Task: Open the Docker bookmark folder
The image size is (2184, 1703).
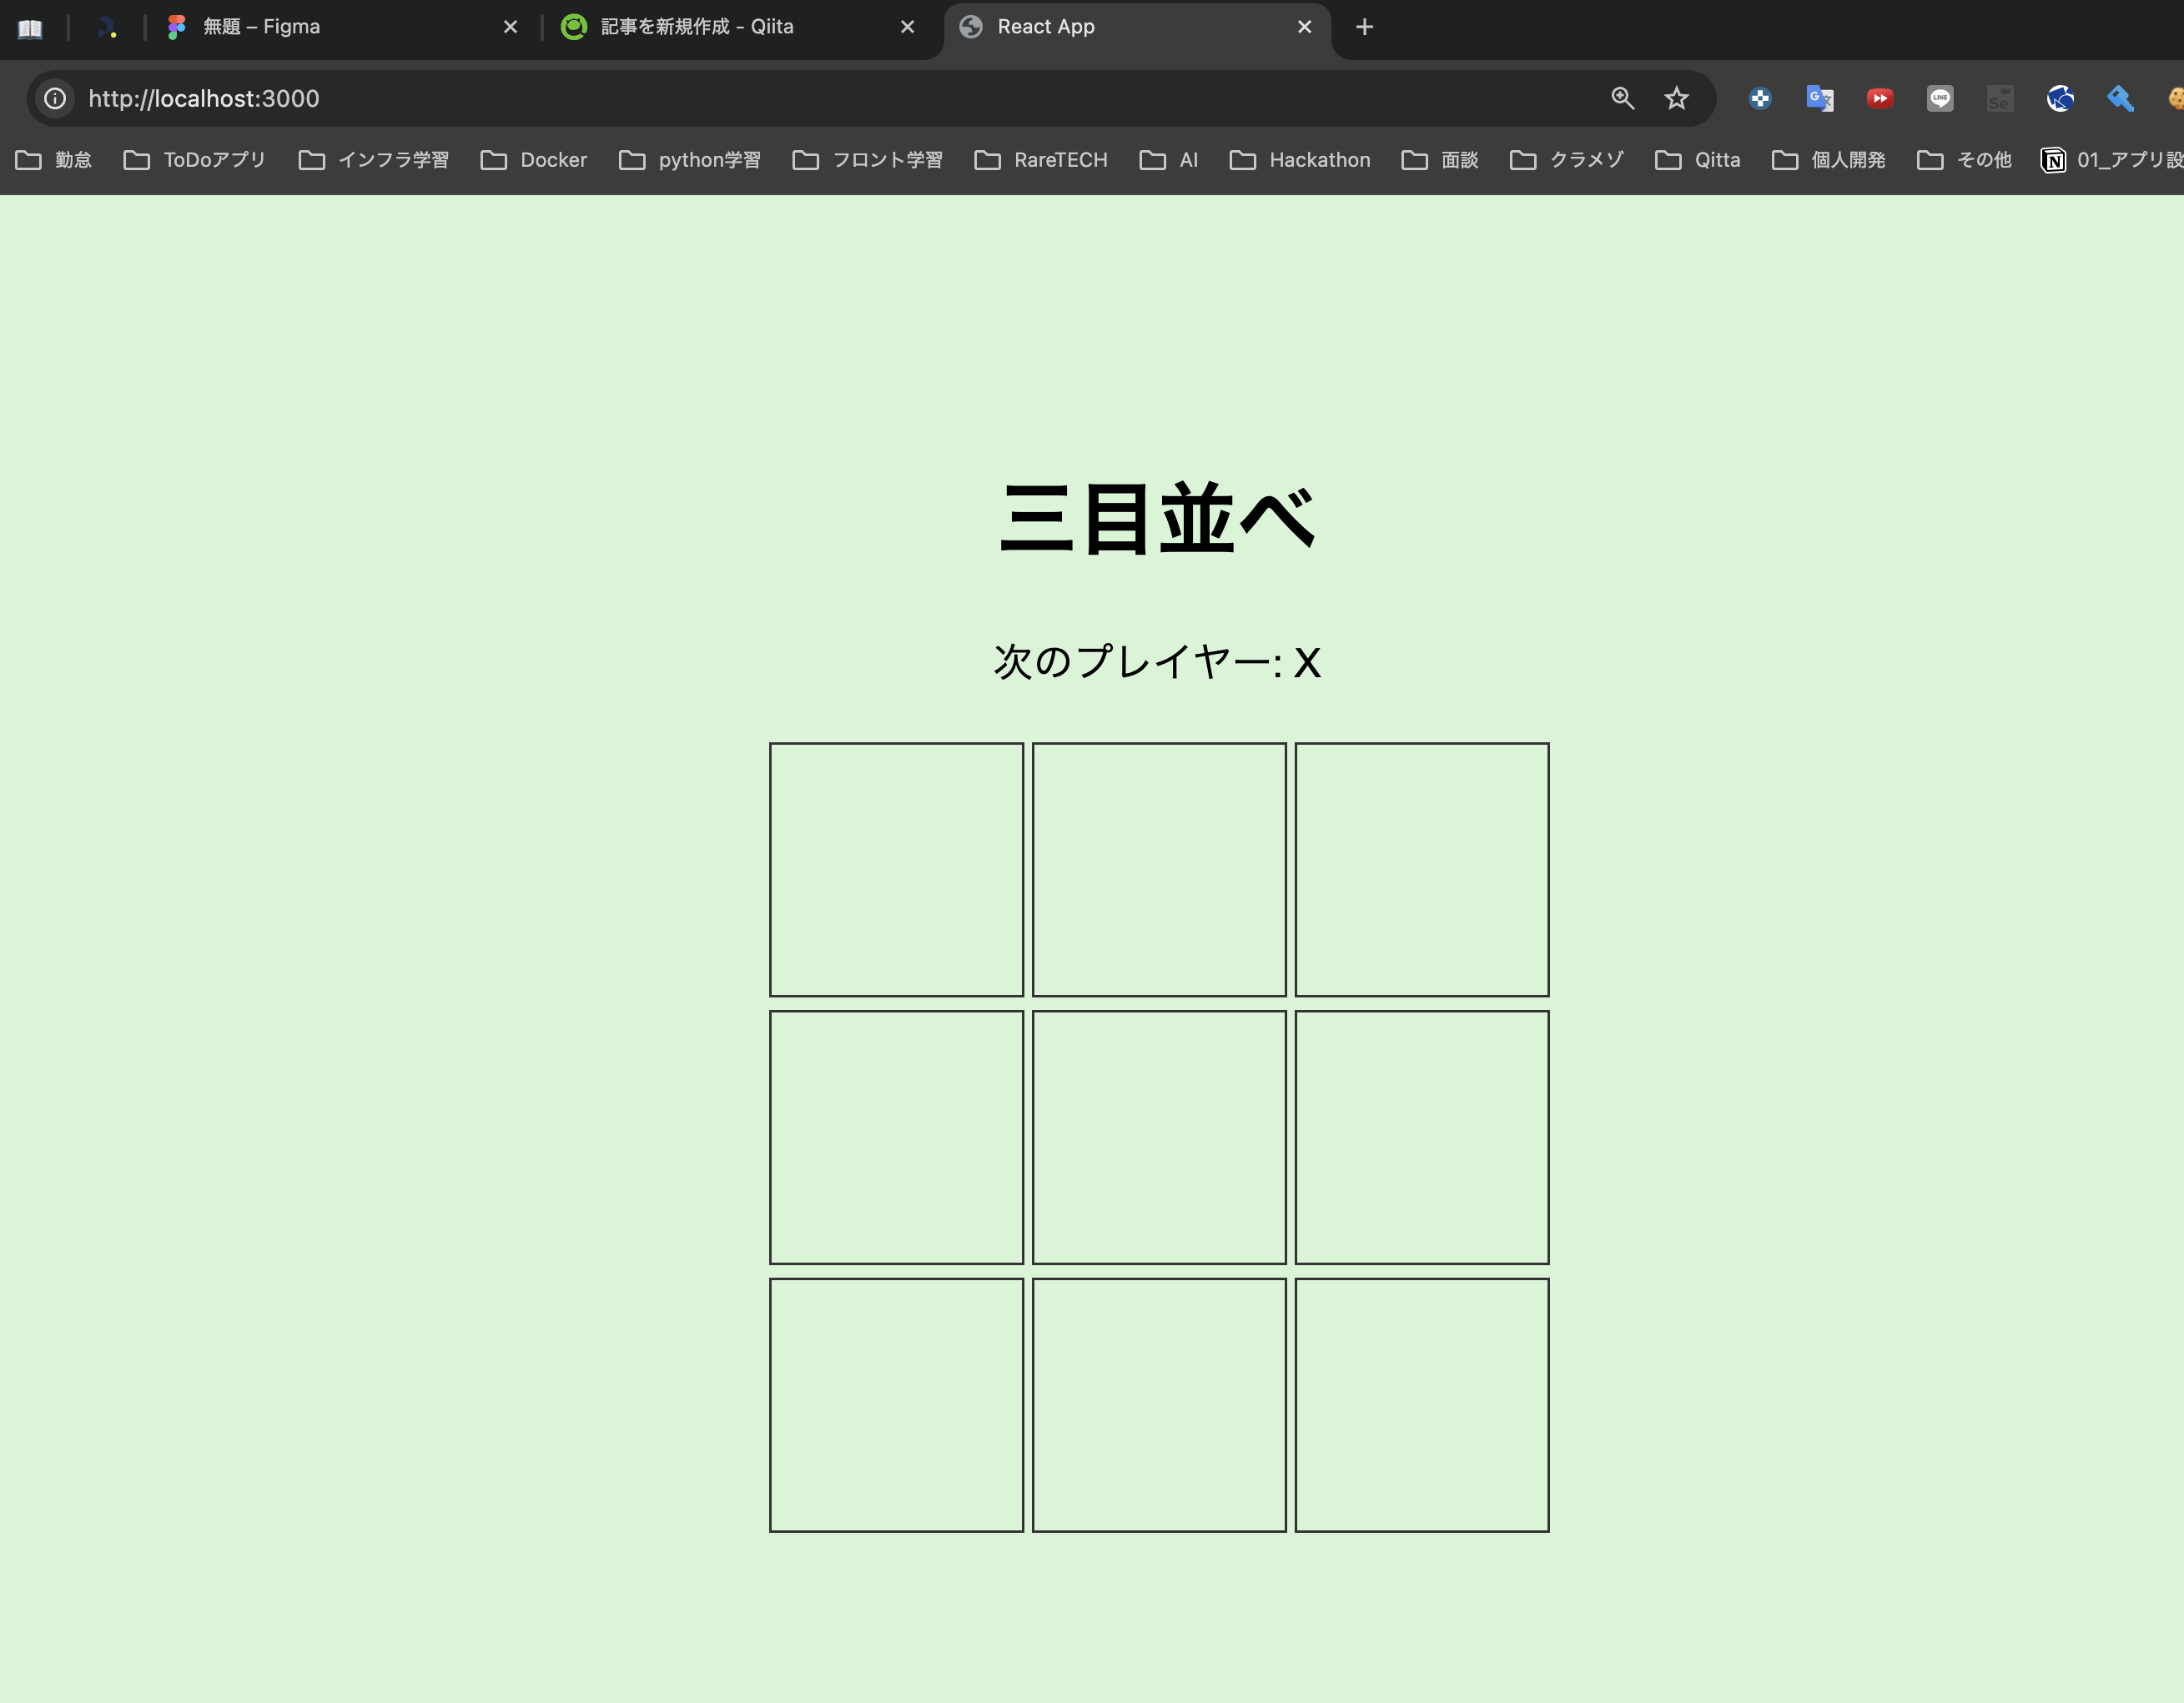Action: (x=553, y=160)
